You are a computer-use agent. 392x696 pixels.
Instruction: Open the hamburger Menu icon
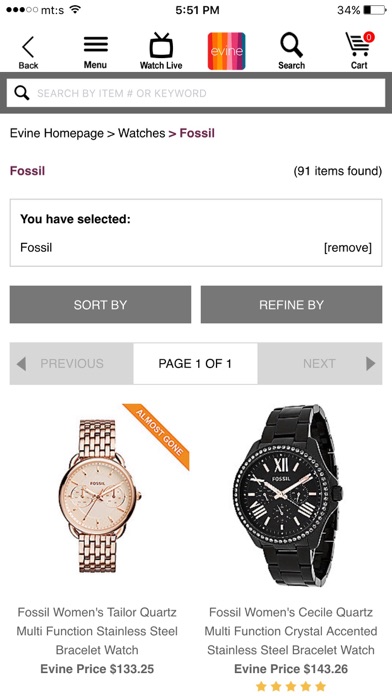click(x=95, y=44)
